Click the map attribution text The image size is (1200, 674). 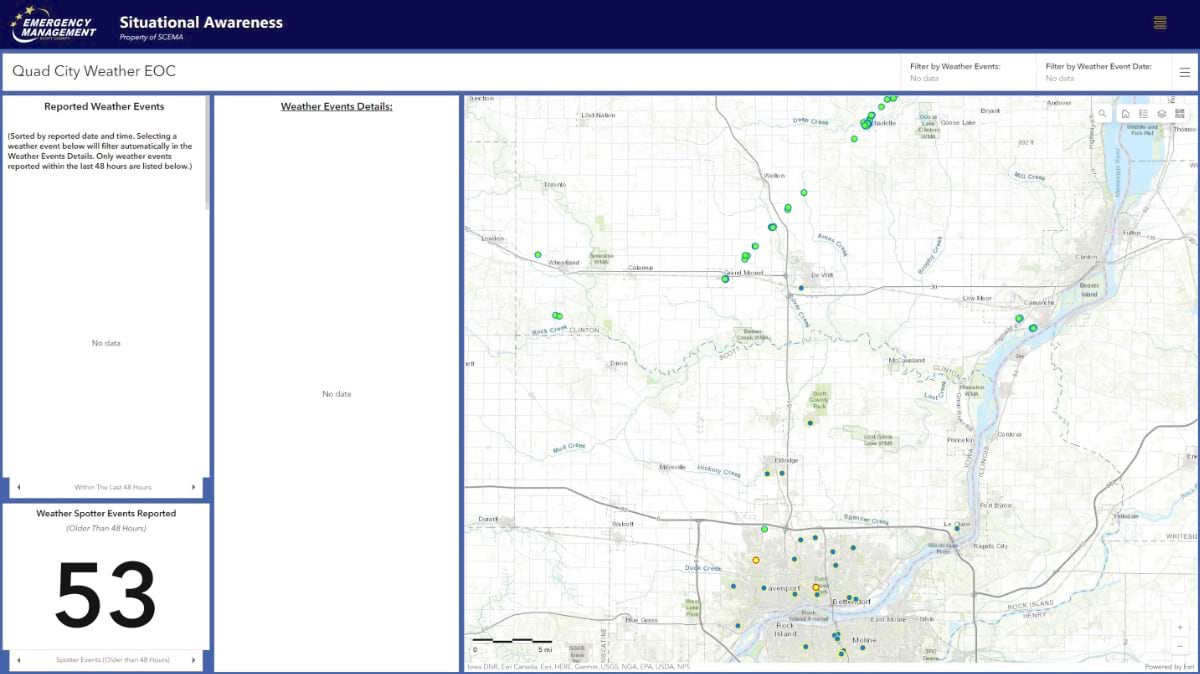click(578, 666)
